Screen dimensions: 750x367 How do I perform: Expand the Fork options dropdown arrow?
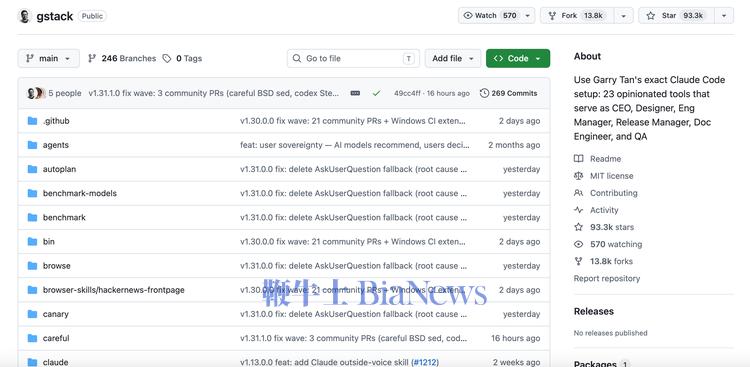624,16
